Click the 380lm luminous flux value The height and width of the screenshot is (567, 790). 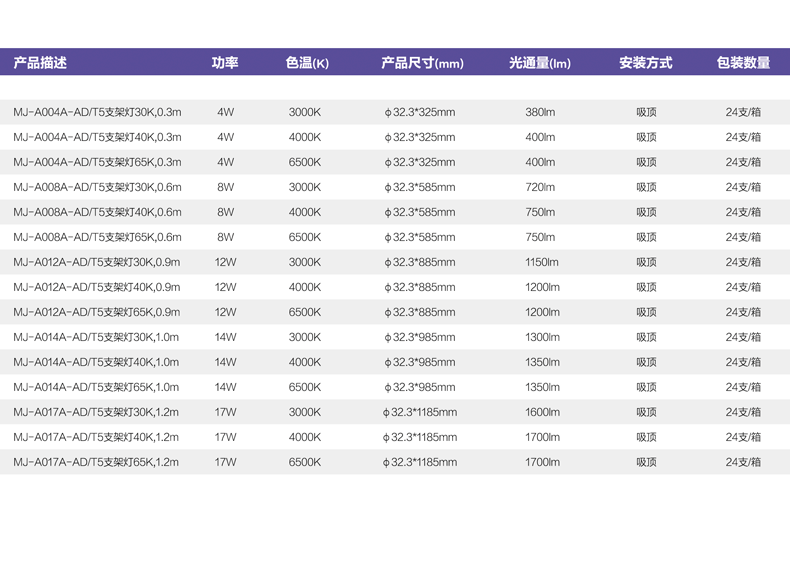pyautogui.click(x=540, y=112)
